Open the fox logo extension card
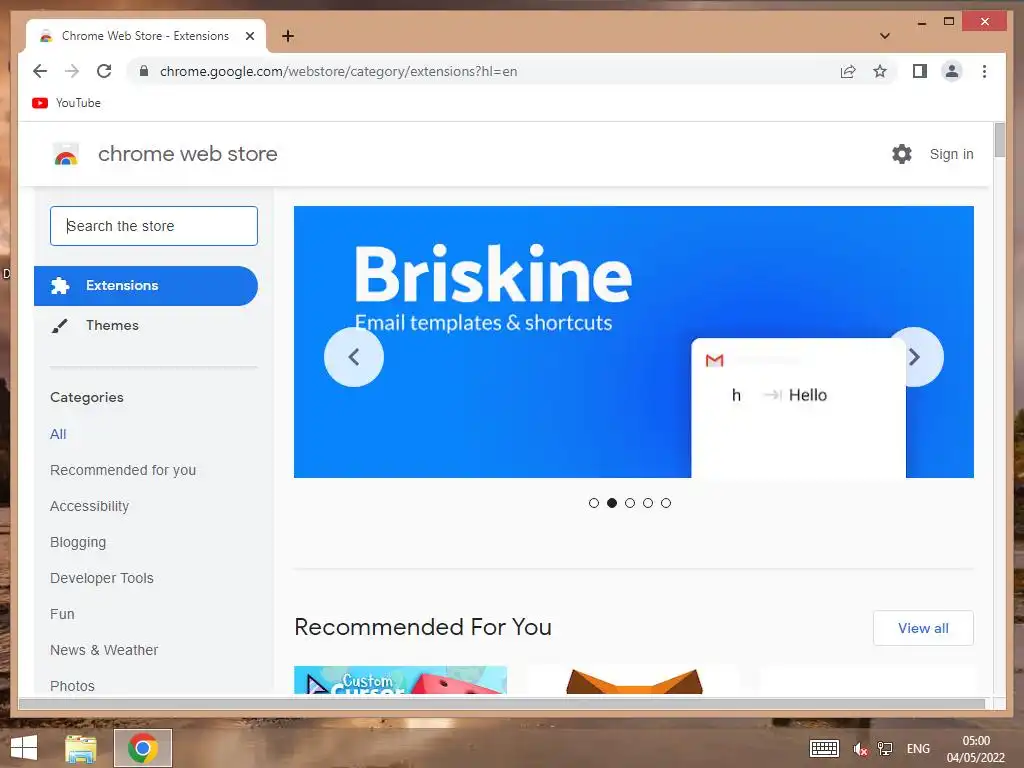 (634, 680)
